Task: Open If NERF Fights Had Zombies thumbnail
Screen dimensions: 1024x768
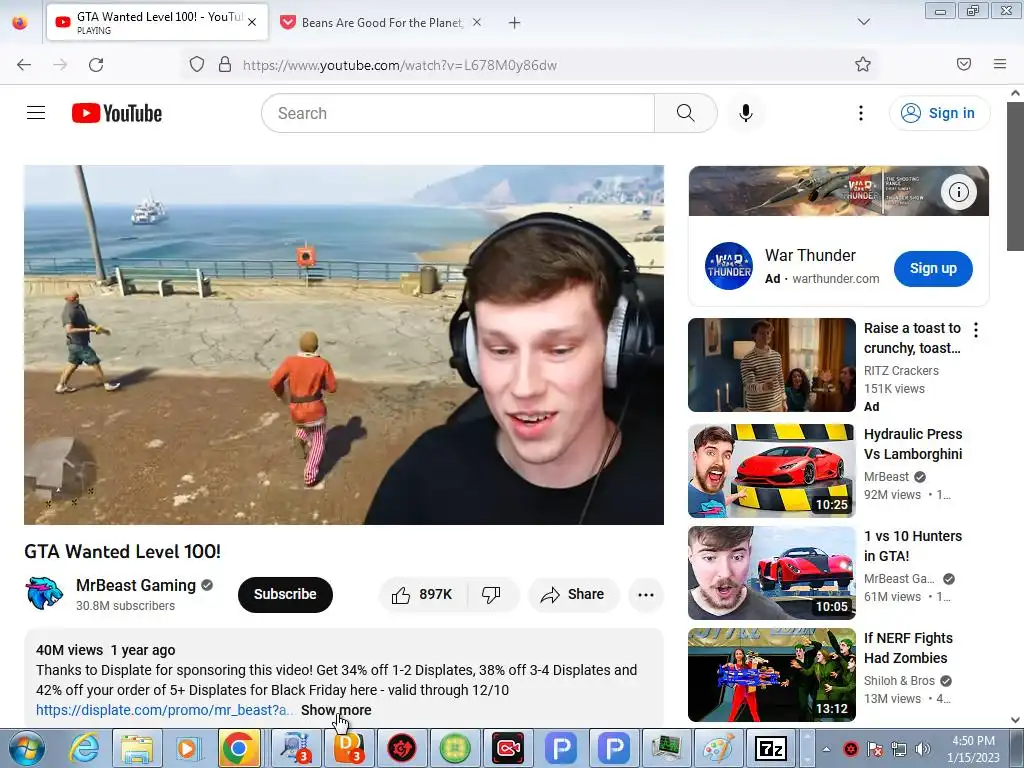Action: pyautogui.click(x=771, y=675)
